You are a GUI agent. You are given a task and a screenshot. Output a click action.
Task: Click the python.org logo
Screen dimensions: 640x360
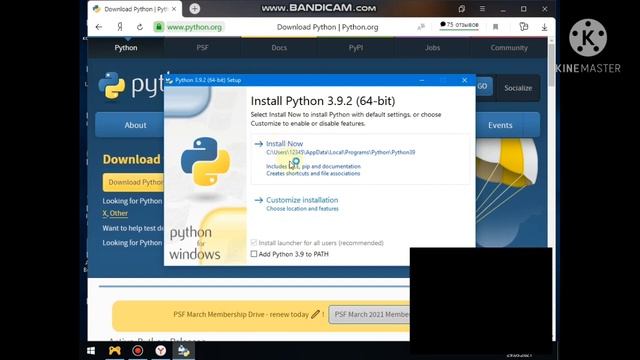tap(131, 86)
